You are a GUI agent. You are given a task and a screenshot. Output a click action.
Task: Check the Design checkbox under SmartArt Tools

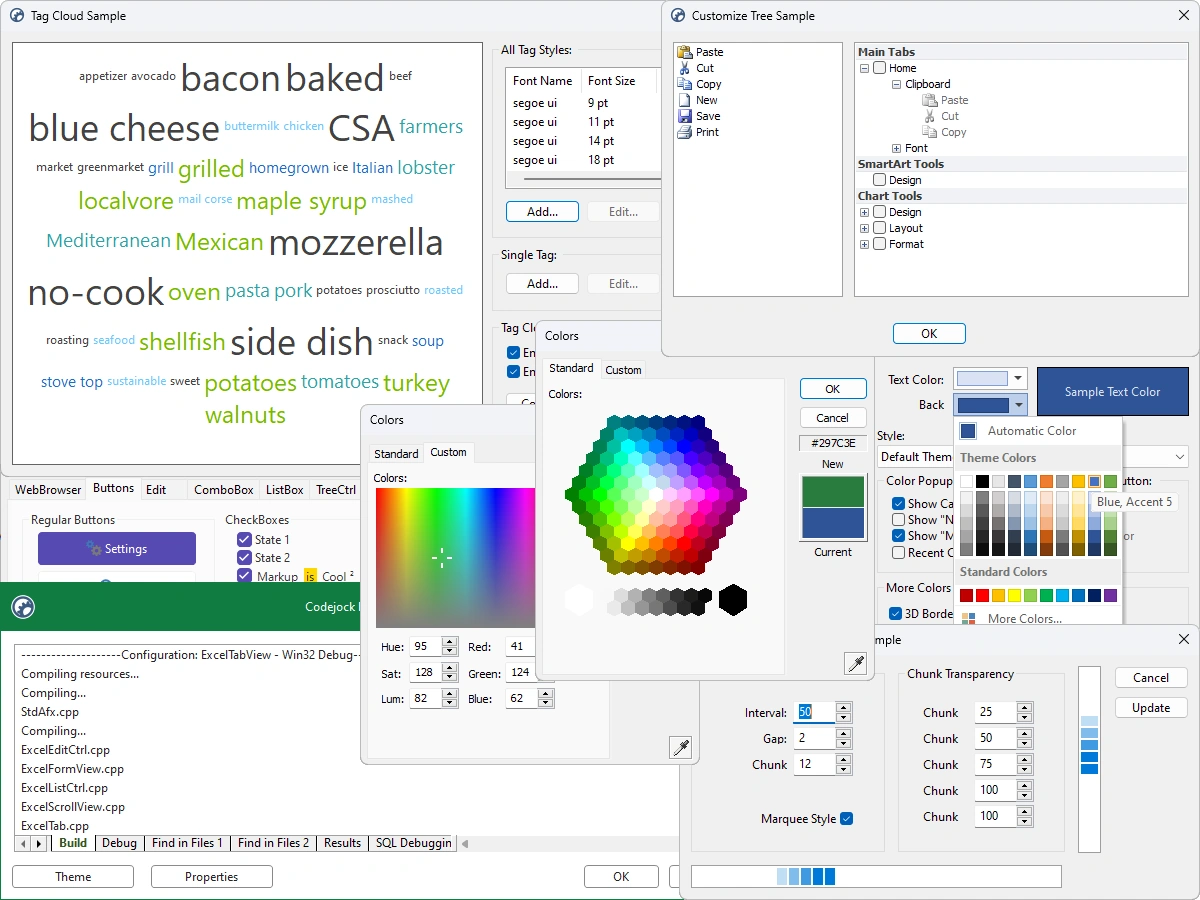[x=879, y=180]
